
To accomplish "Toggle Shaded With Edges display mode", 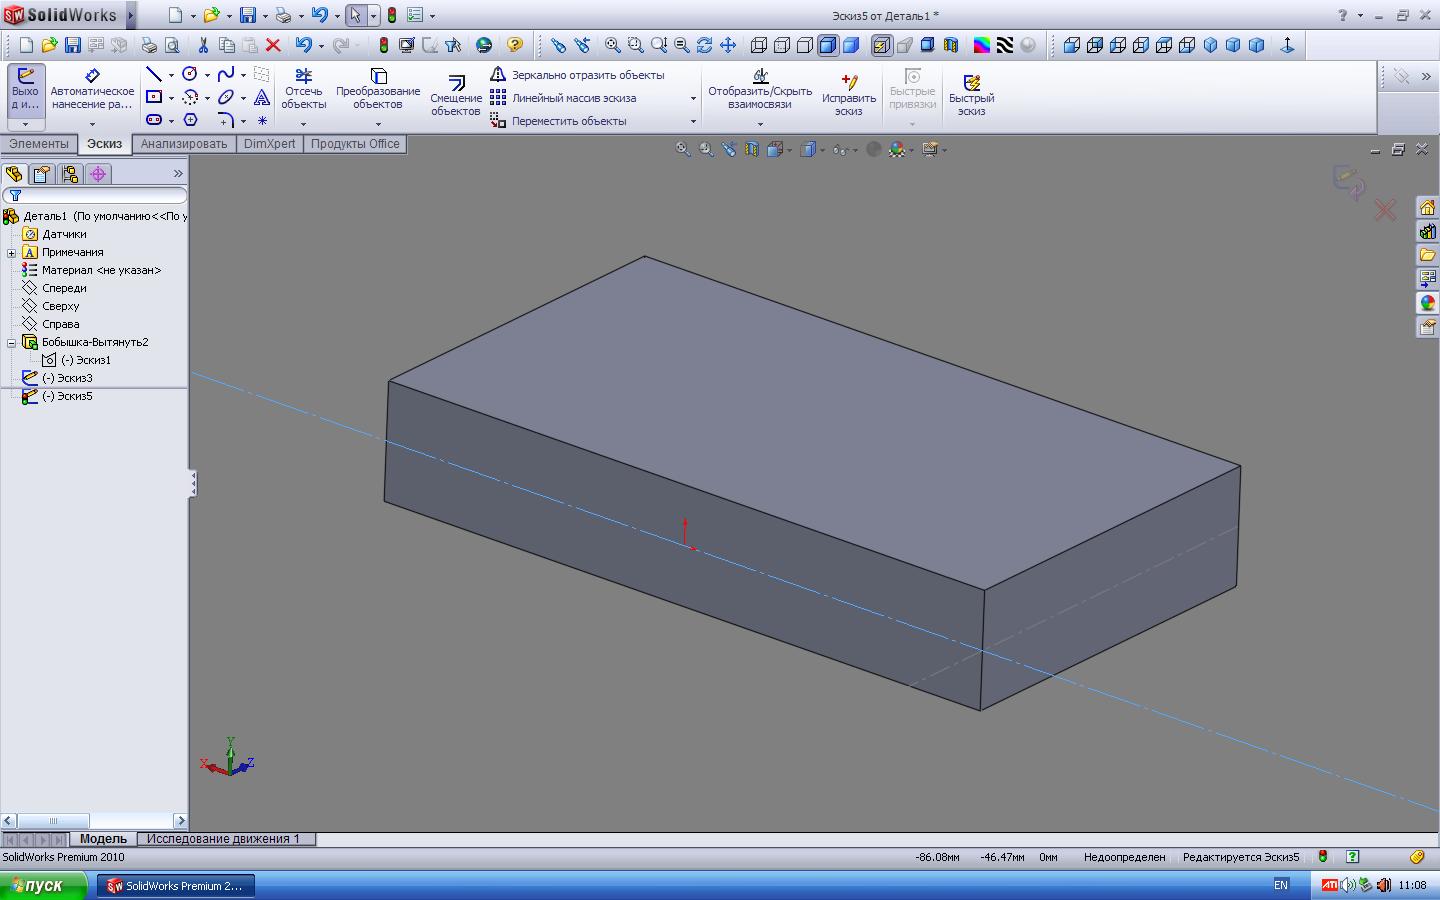I will [828, 45].
